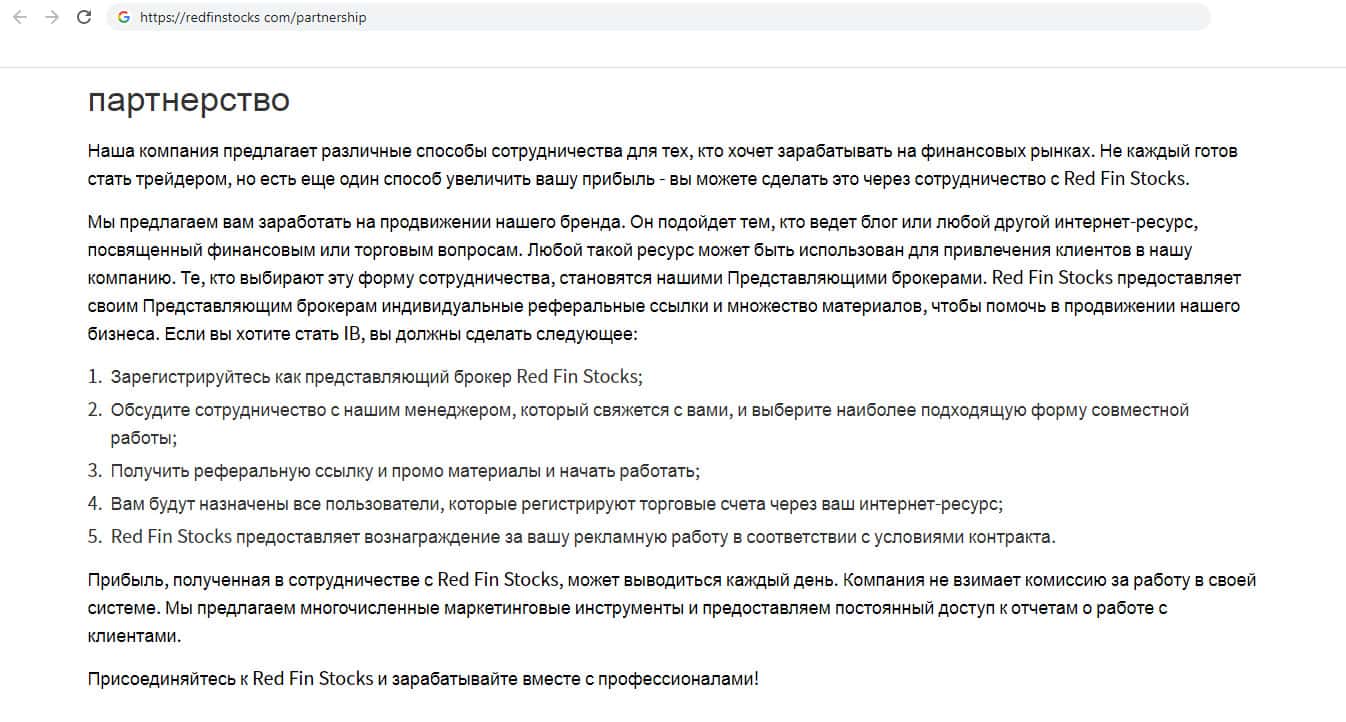Viewport: 1346px width, 722px height.
Task: Select list item five about "вознаграждение"
Action: pyautogui.click(x=582, y=537)
